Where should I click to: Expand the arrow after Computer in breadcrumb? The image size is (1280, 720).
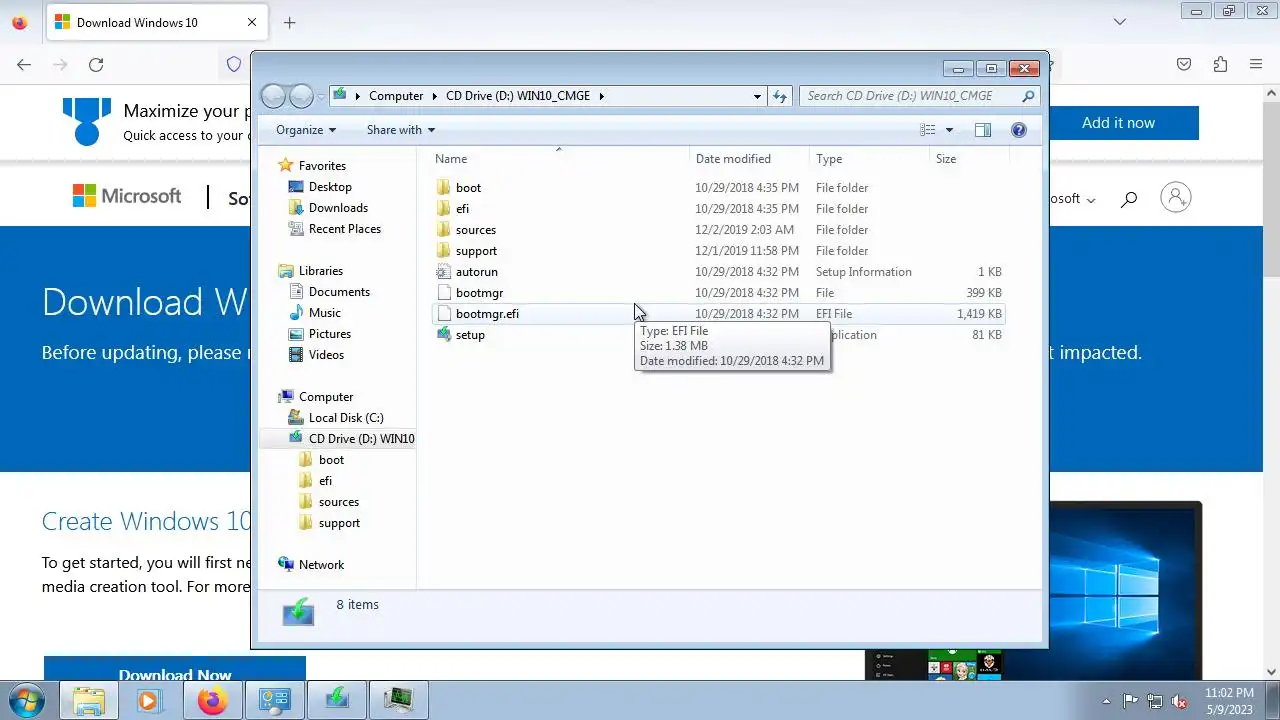(434, 96)
